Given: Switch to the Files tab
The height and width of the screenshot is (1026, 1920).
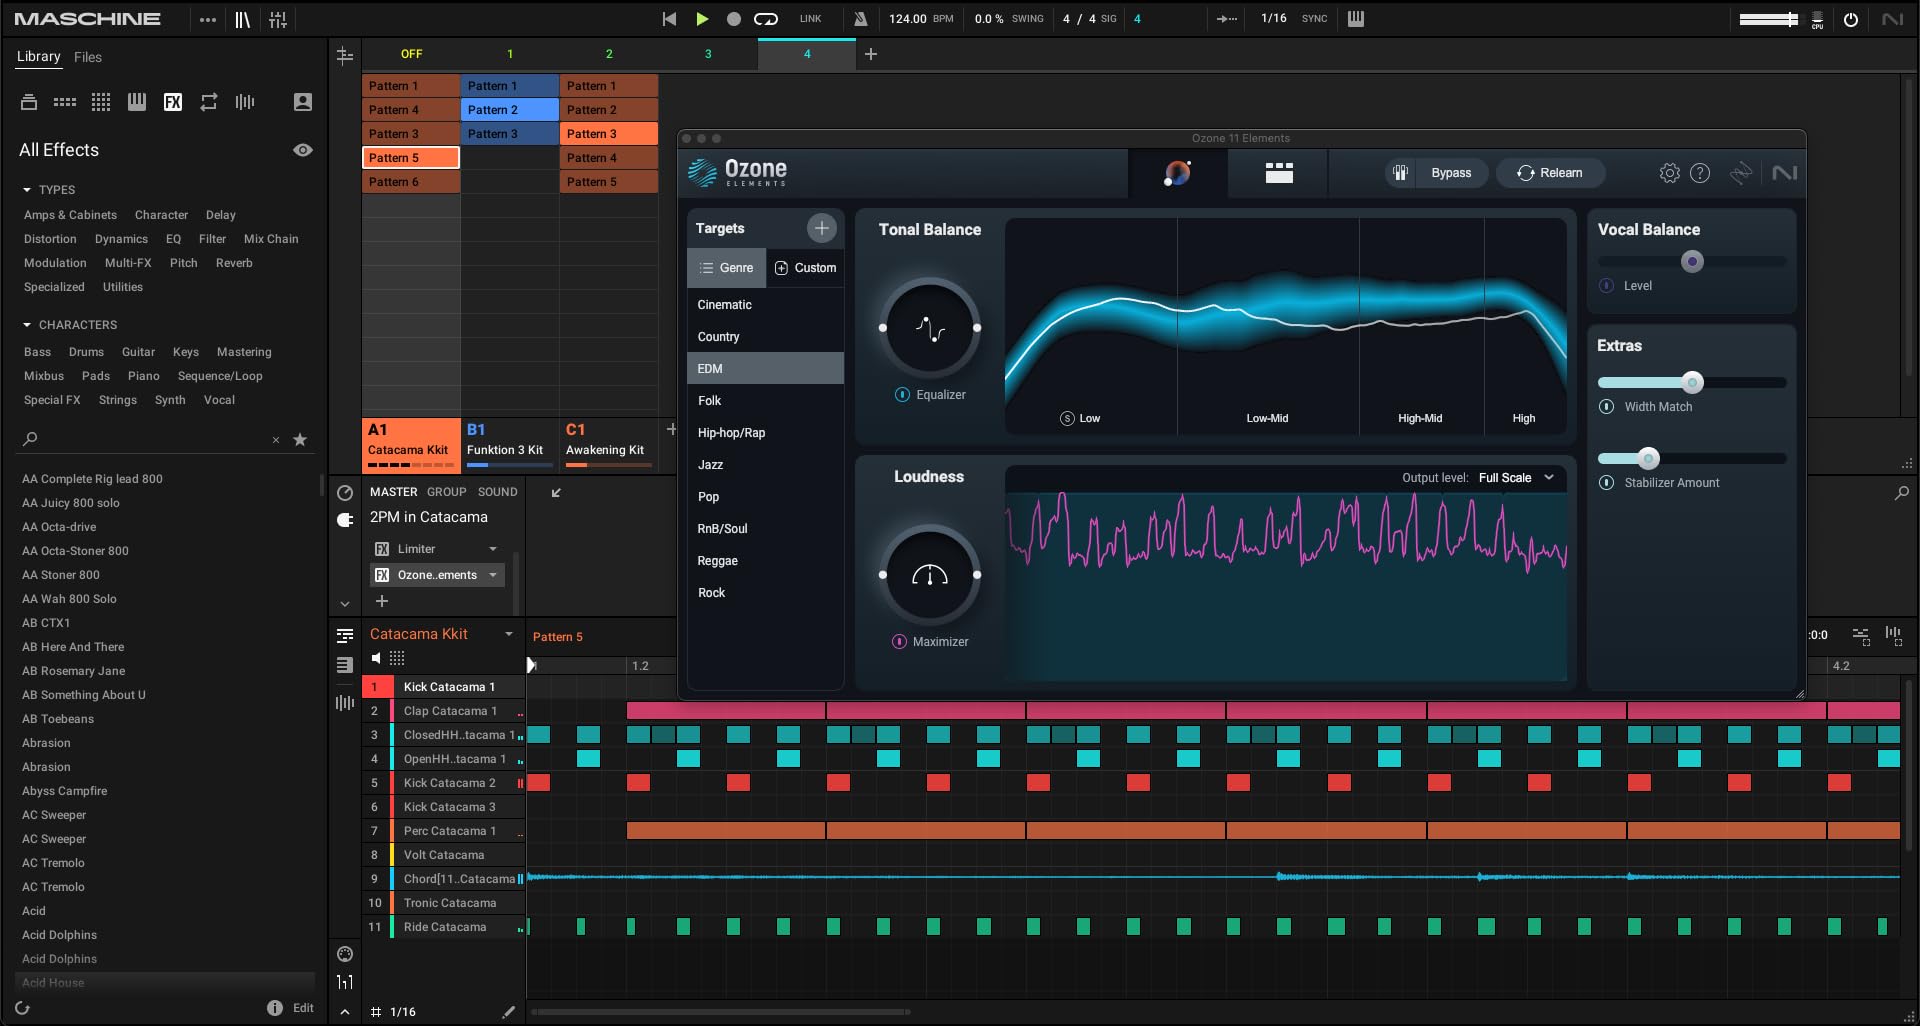Looking at the screenshot, I should coord(88,57).
